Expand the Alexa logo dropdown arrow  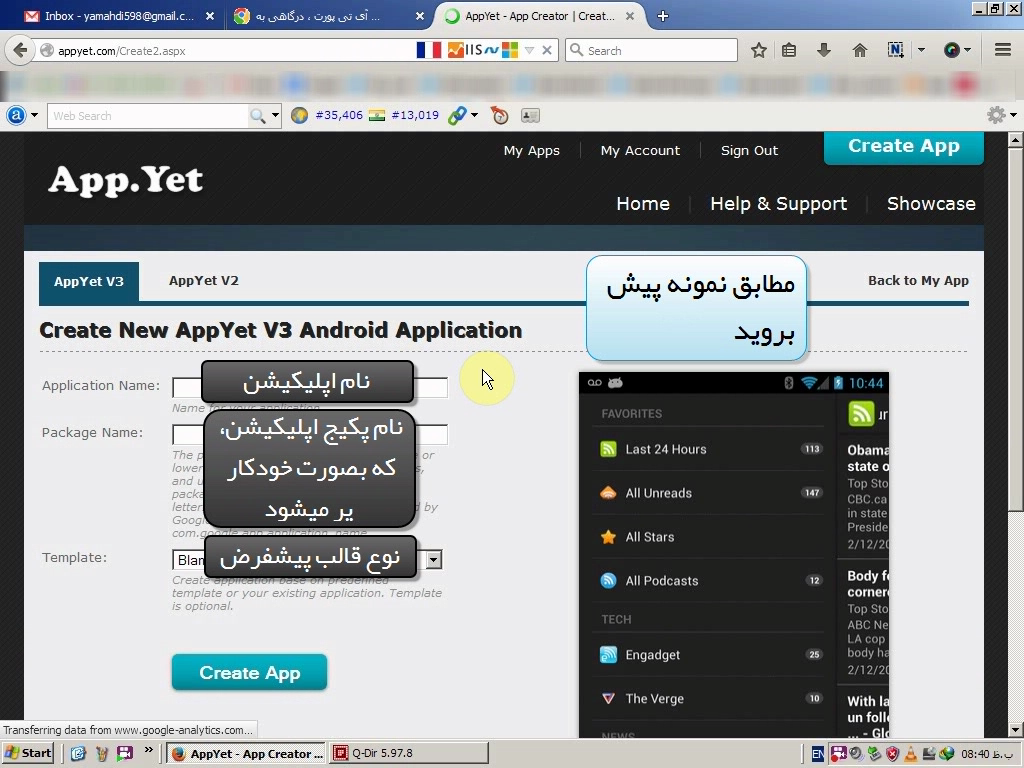(34, 116)
